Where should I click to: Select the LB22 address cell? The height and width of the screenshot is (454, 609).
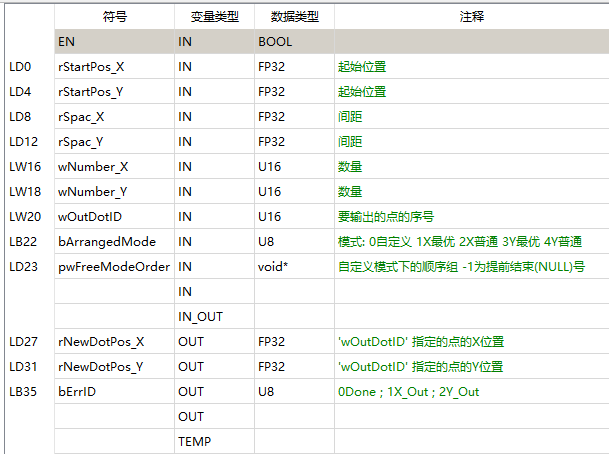30,241
